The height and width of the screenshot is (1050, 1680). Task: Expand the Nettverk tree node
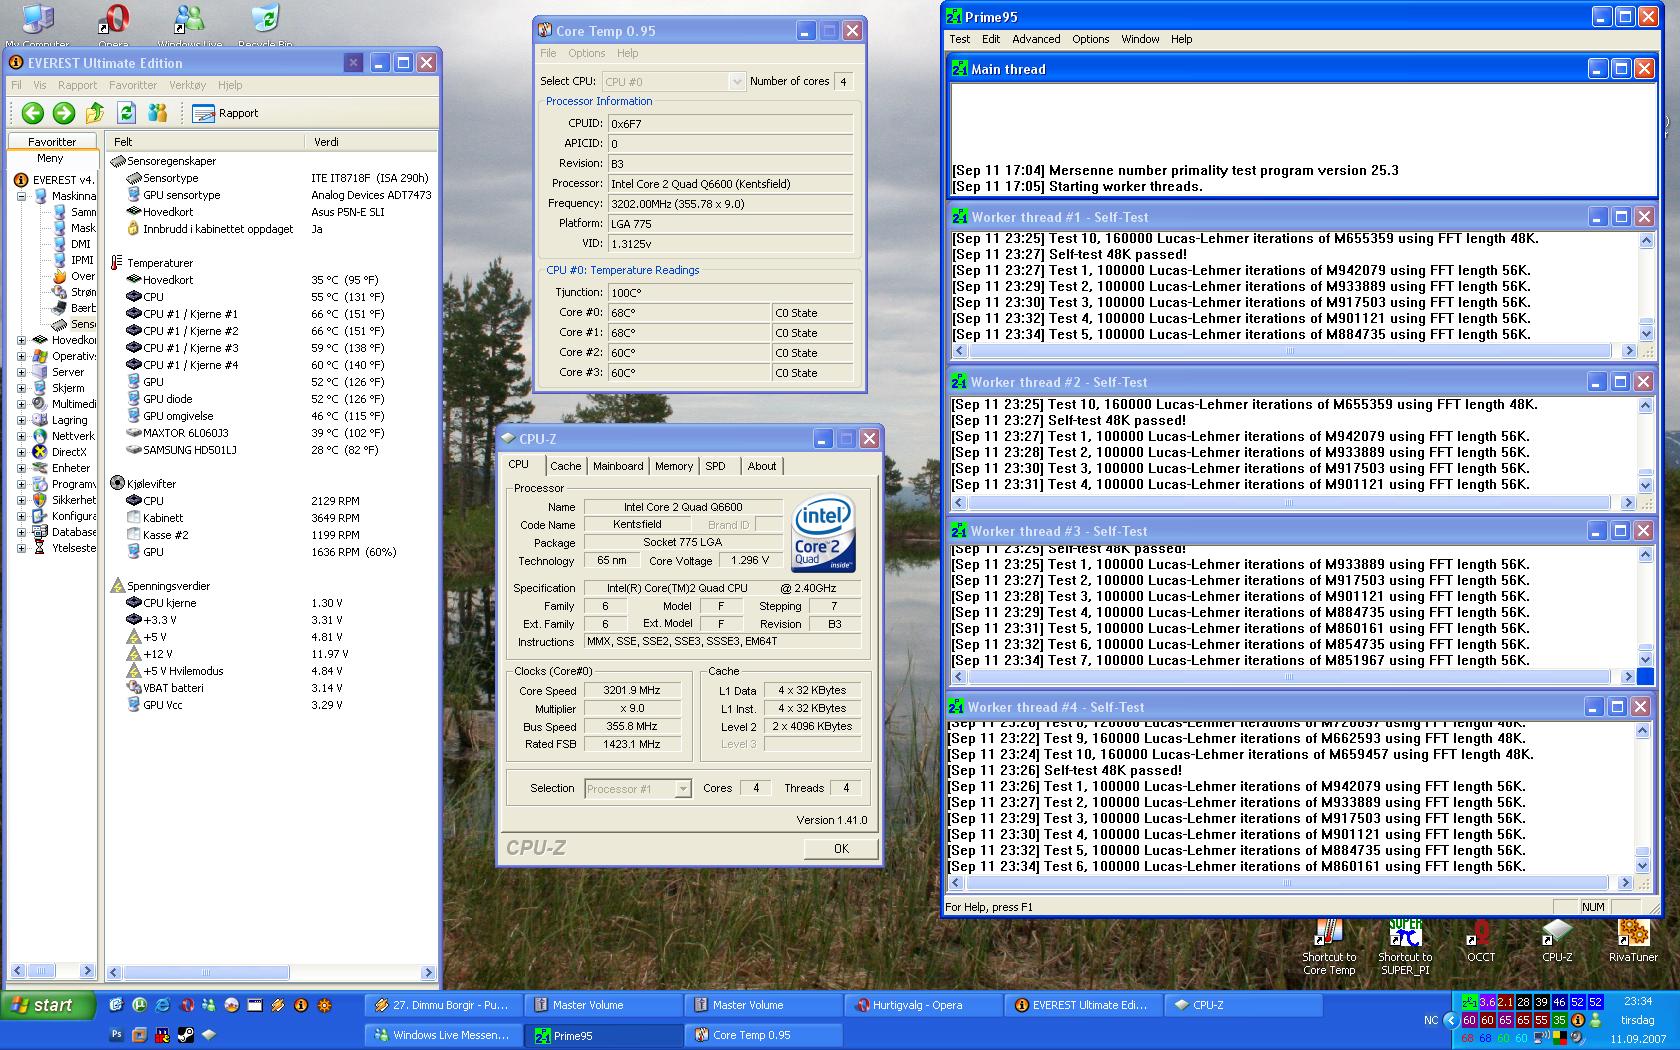[x=21, y=436]
